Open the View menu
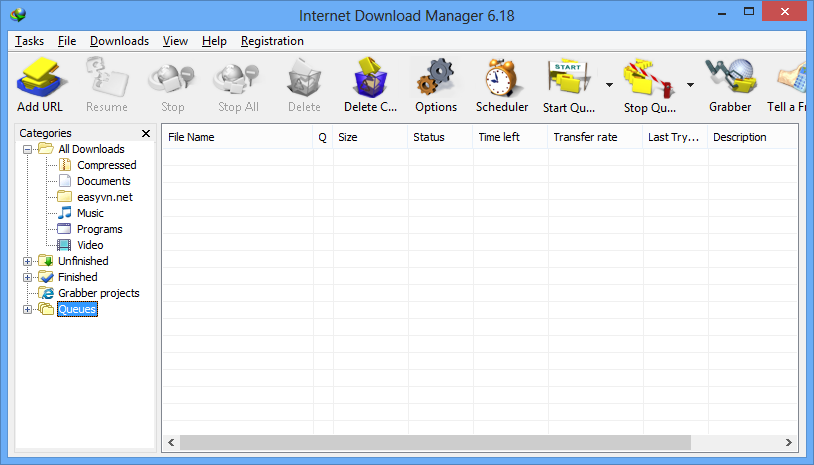Viewport: 814px width, 465px height. click(x=175, y=41)
